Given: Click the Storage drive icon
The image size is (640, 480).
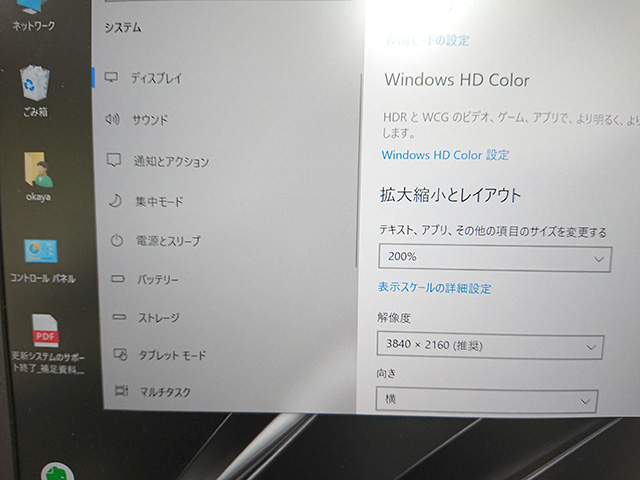Looking at the screenshot, I should tap(119, 317).
